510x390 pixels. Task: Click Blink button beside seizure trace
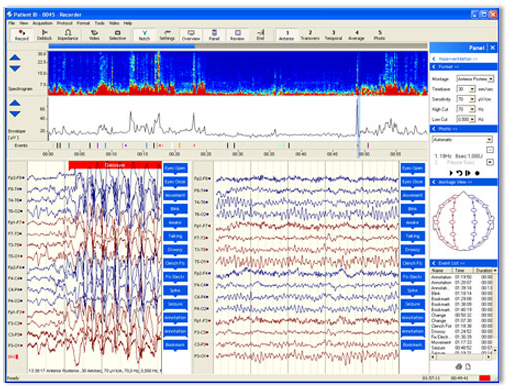point(175,209)
